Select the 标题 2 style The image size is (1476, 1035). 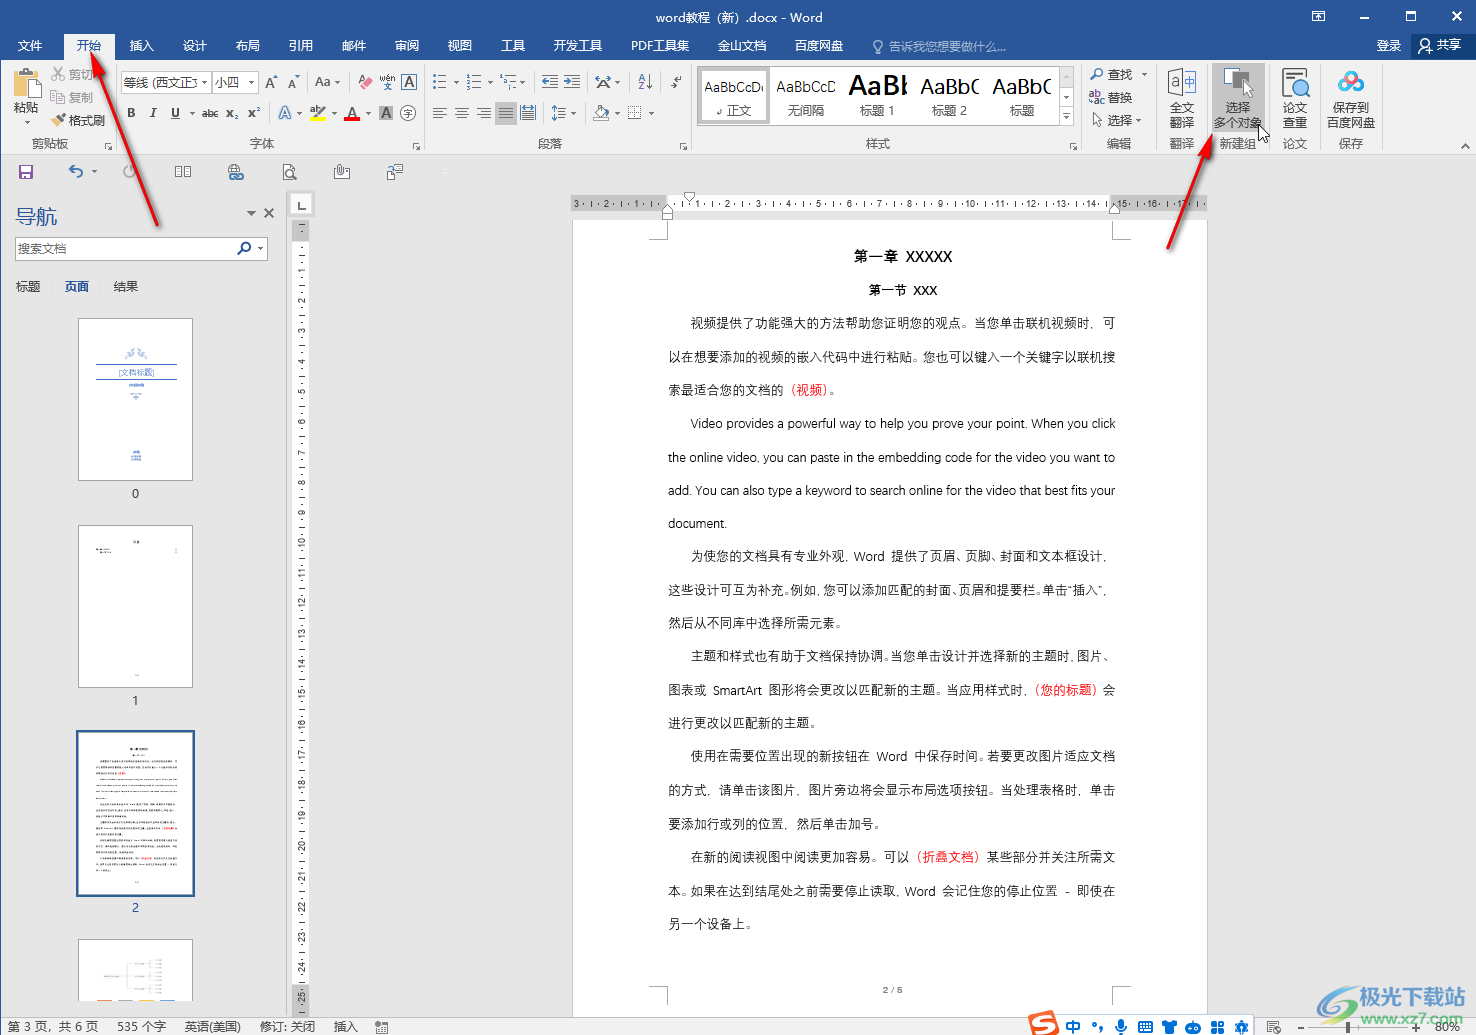[950, 96]
